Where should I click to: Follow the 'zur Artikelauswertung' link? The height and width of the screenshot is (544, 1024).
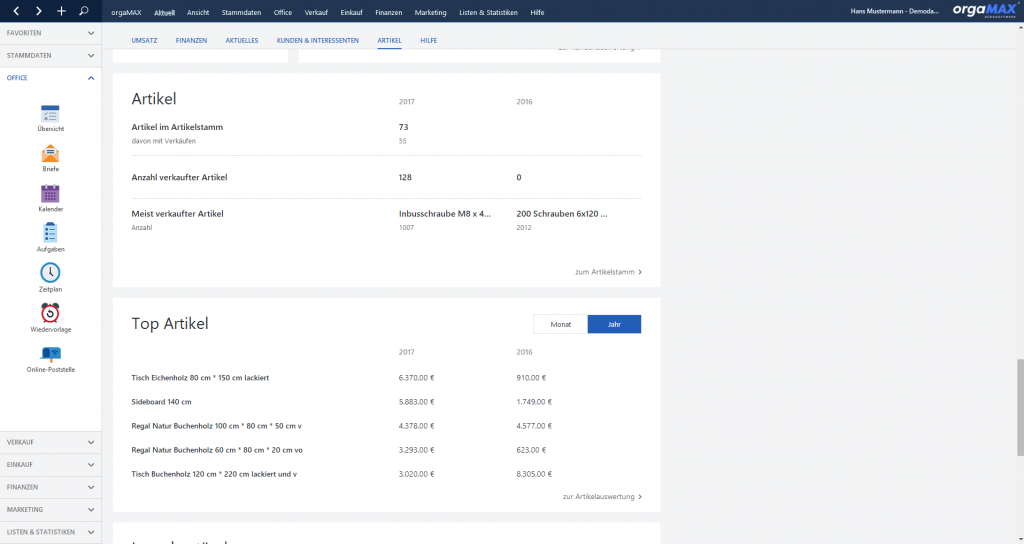click(602, 496)
